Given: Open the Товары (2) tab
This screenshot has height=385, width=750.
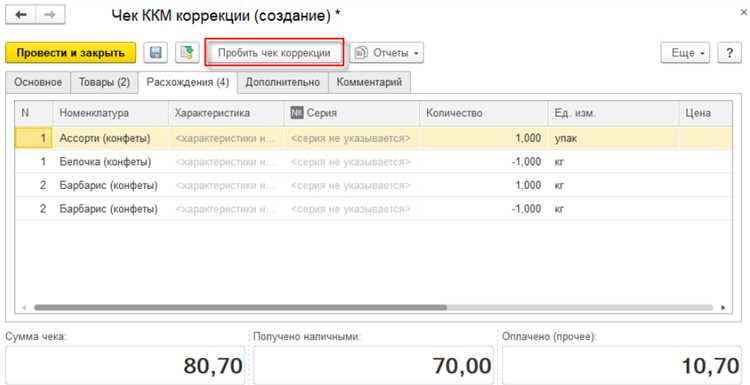Looking at the screenshot, I should [x=104, y=82].
